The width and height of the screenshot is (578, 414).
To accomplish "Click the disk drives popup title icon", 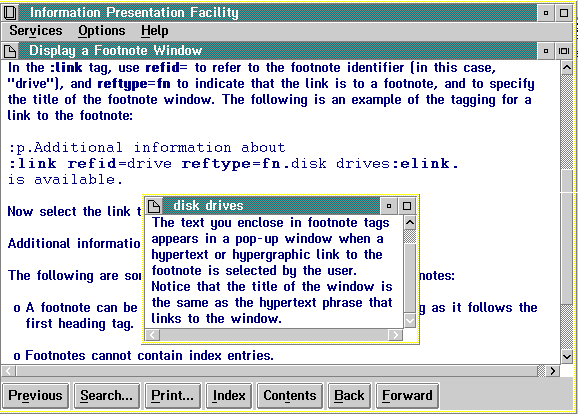I will coord(154,206).
